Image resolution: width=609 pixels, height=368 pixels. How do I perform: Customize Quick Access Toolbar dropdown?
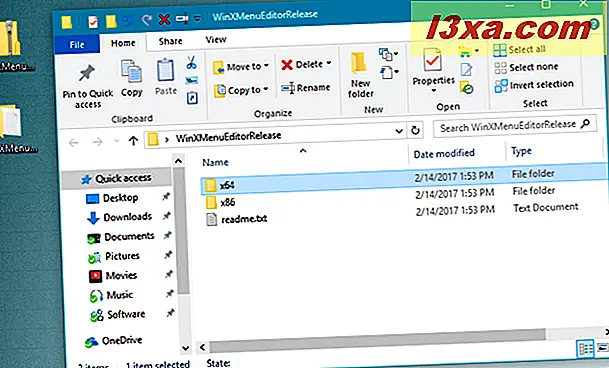click(197, 18)
